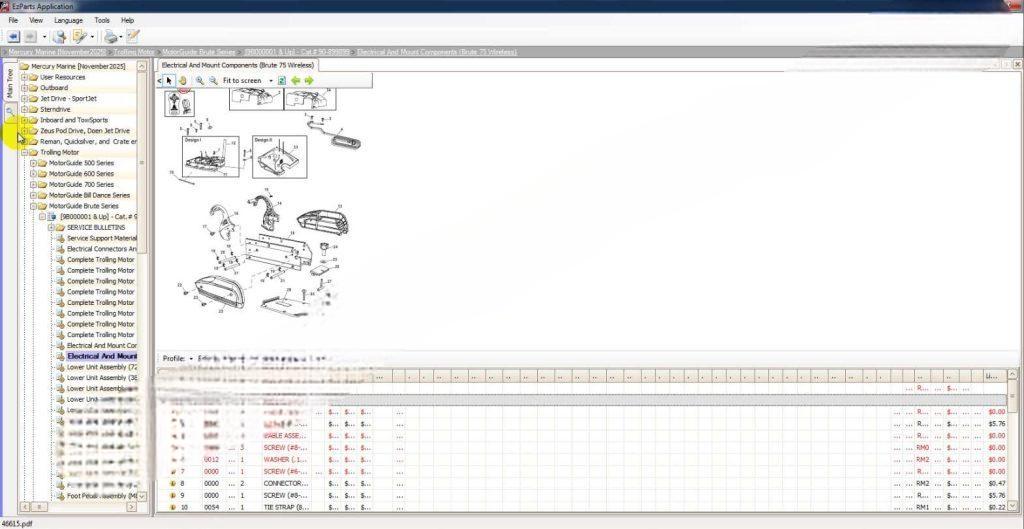The width and height of the screenshot is (1024, 529).
Task: Expand the Outboard folder in tree
Action: point(24,88)
